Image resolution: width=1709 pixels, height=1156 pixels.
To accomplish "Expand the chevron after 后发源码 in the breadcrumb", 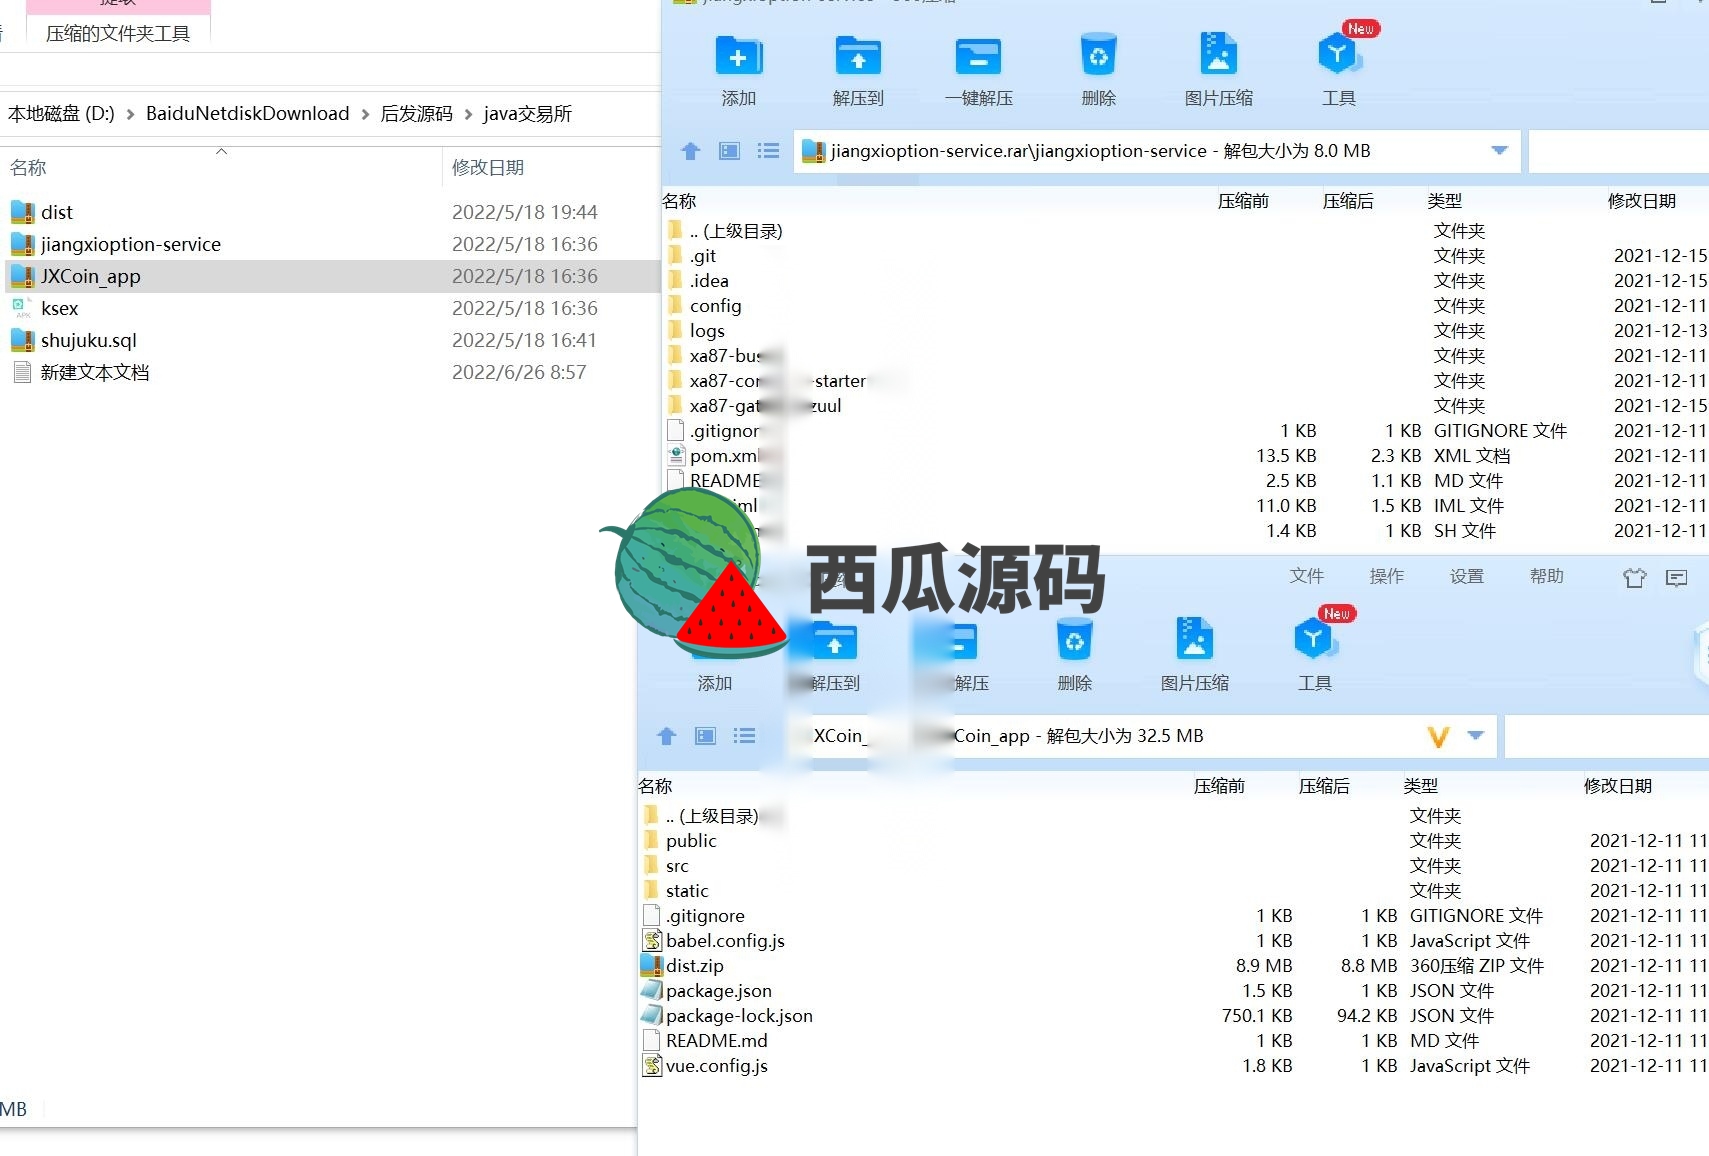I will tap(468, 114).
